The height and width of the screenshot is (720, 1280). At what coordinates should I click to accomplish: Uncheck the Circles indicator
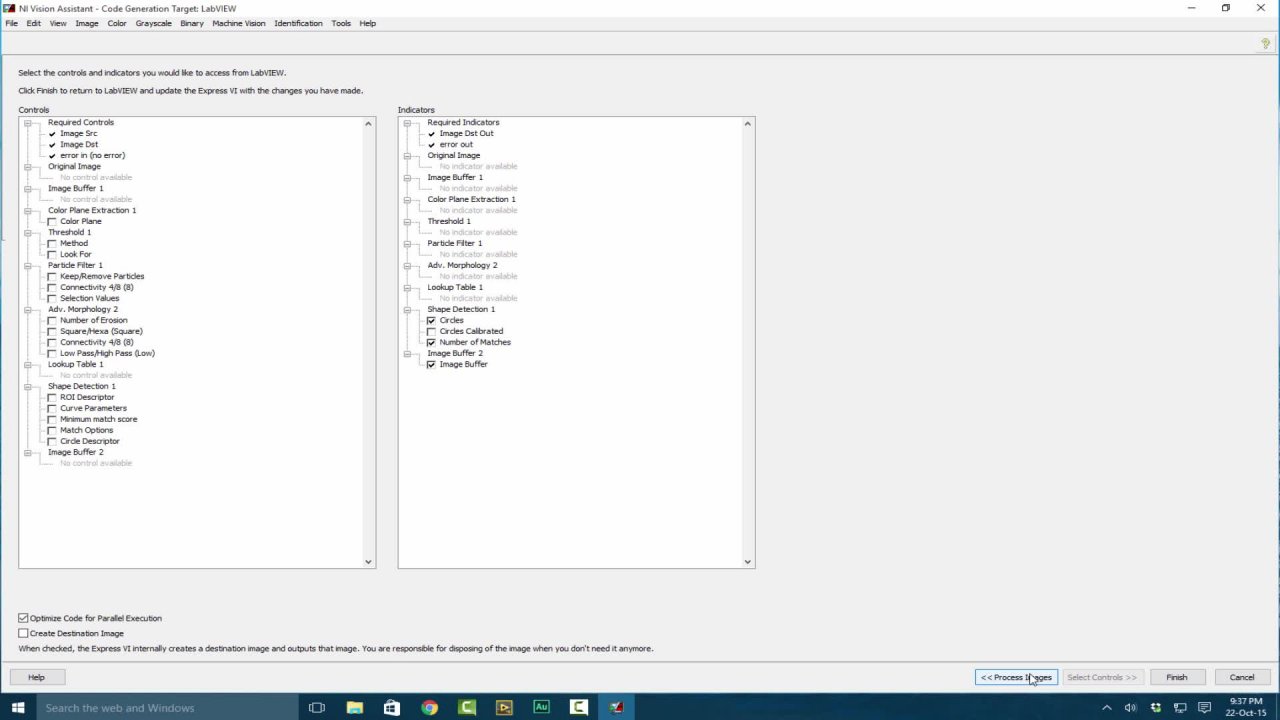431,320
